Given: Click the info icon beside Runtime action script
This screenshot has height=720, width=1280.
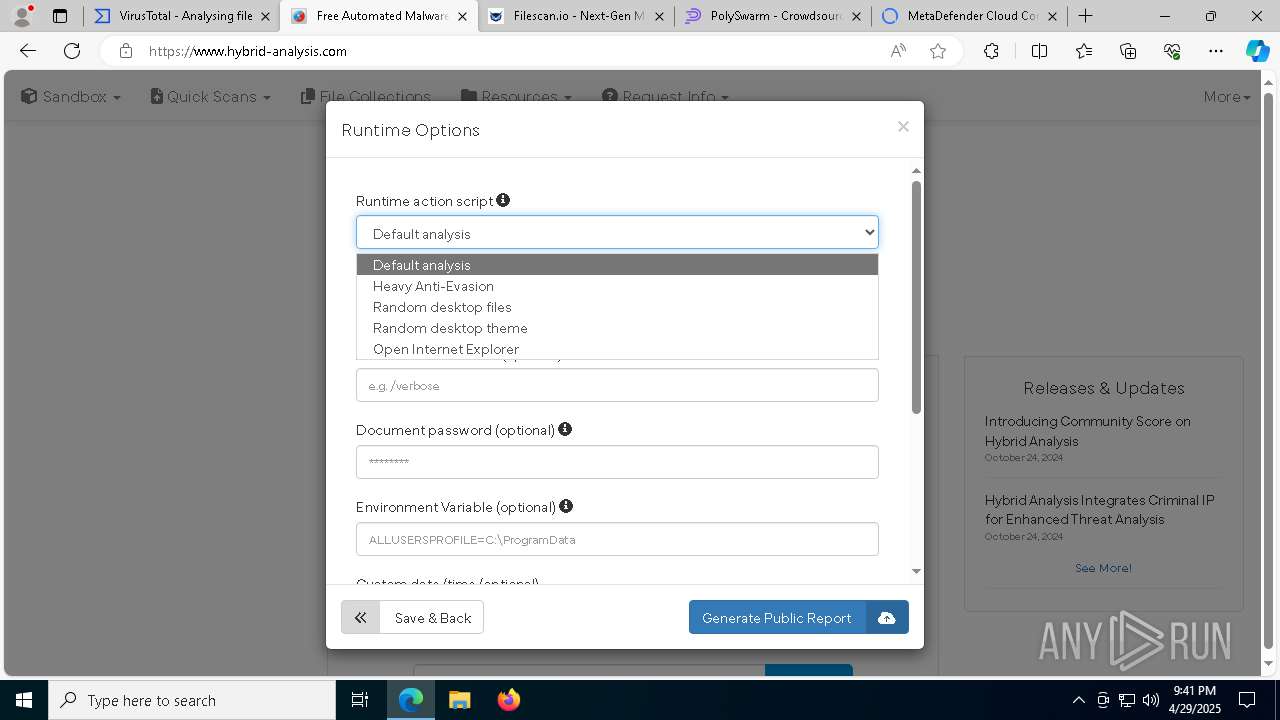Looking at the screenshot, I should point(503,200).
